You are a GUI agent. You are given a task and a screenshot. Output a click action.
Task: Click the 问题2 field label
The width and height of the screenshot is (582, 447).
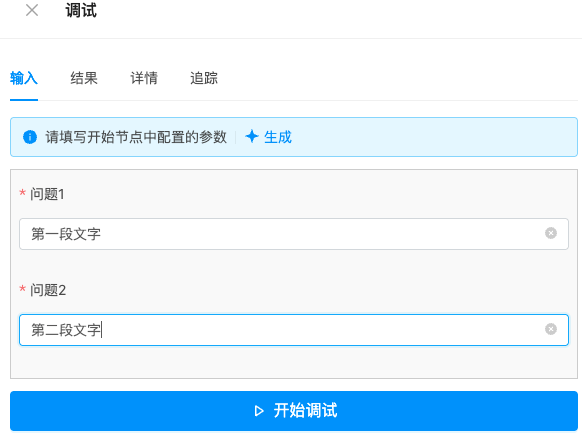click(48, 290)
